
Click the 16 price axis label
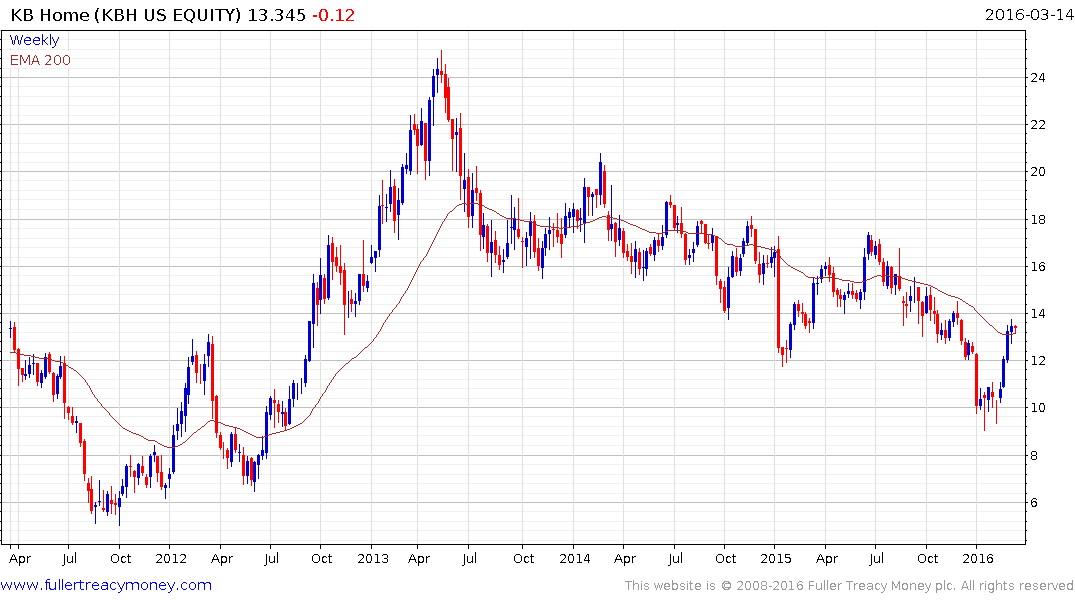[1037, 267]
